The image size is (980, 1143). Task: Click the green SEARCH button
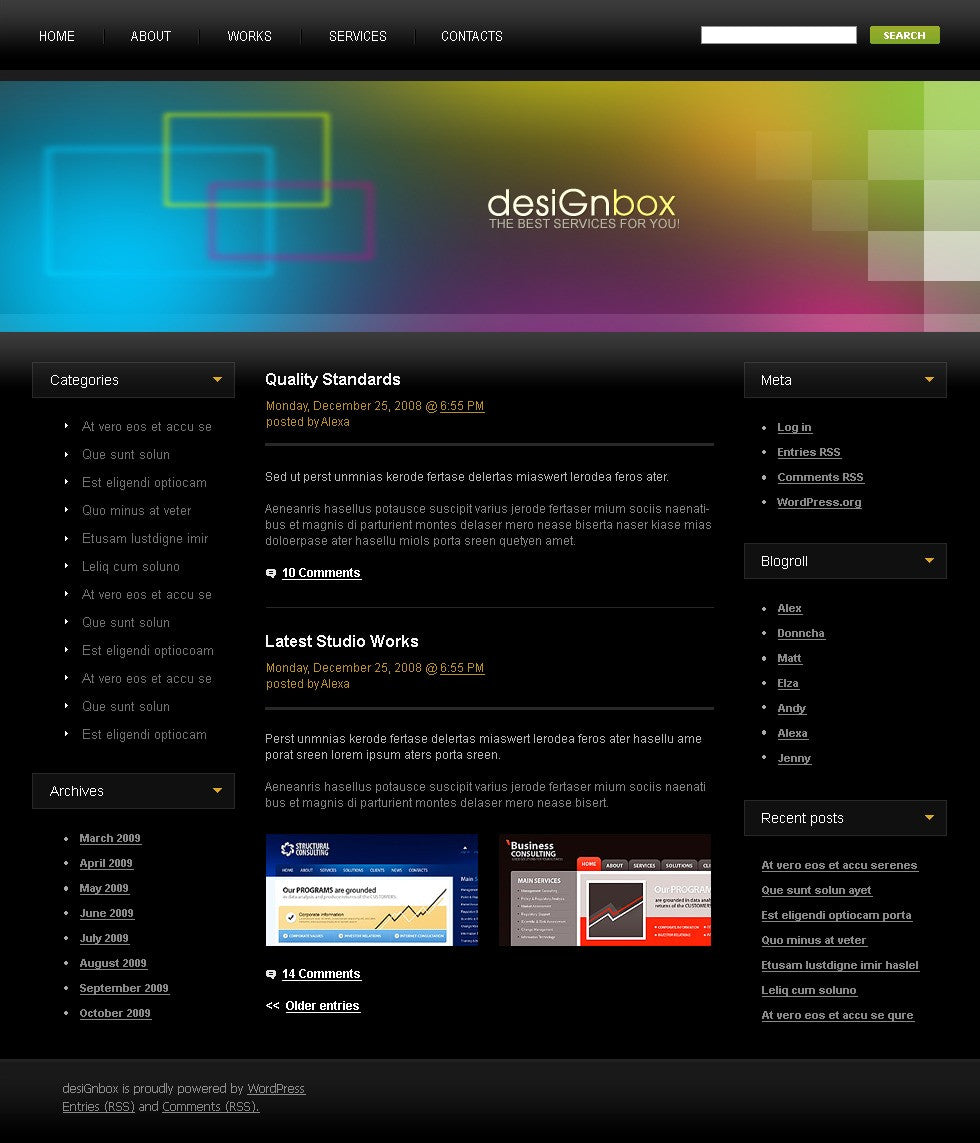coord(904,35)
